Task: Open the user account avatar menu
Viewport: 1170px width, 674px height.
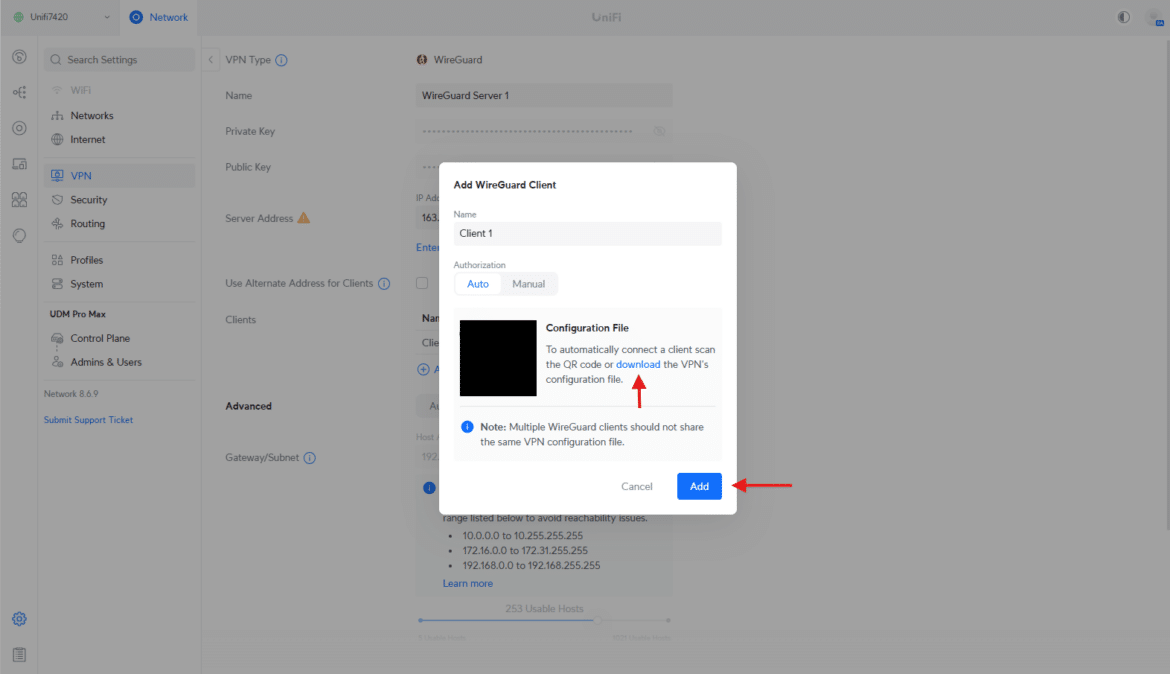Action: tap(1154, 17)
